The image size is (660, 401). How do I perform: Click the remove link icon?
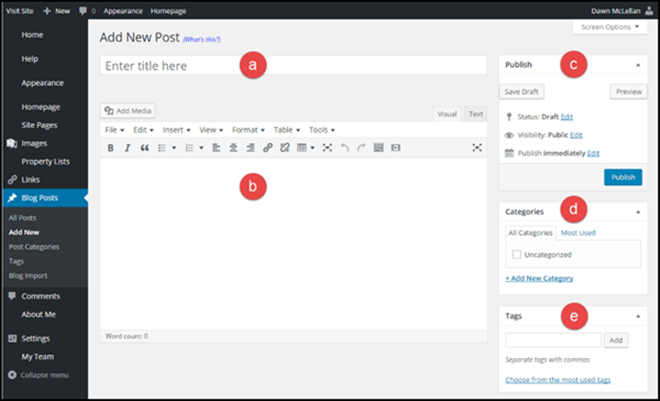click(284, 148)
